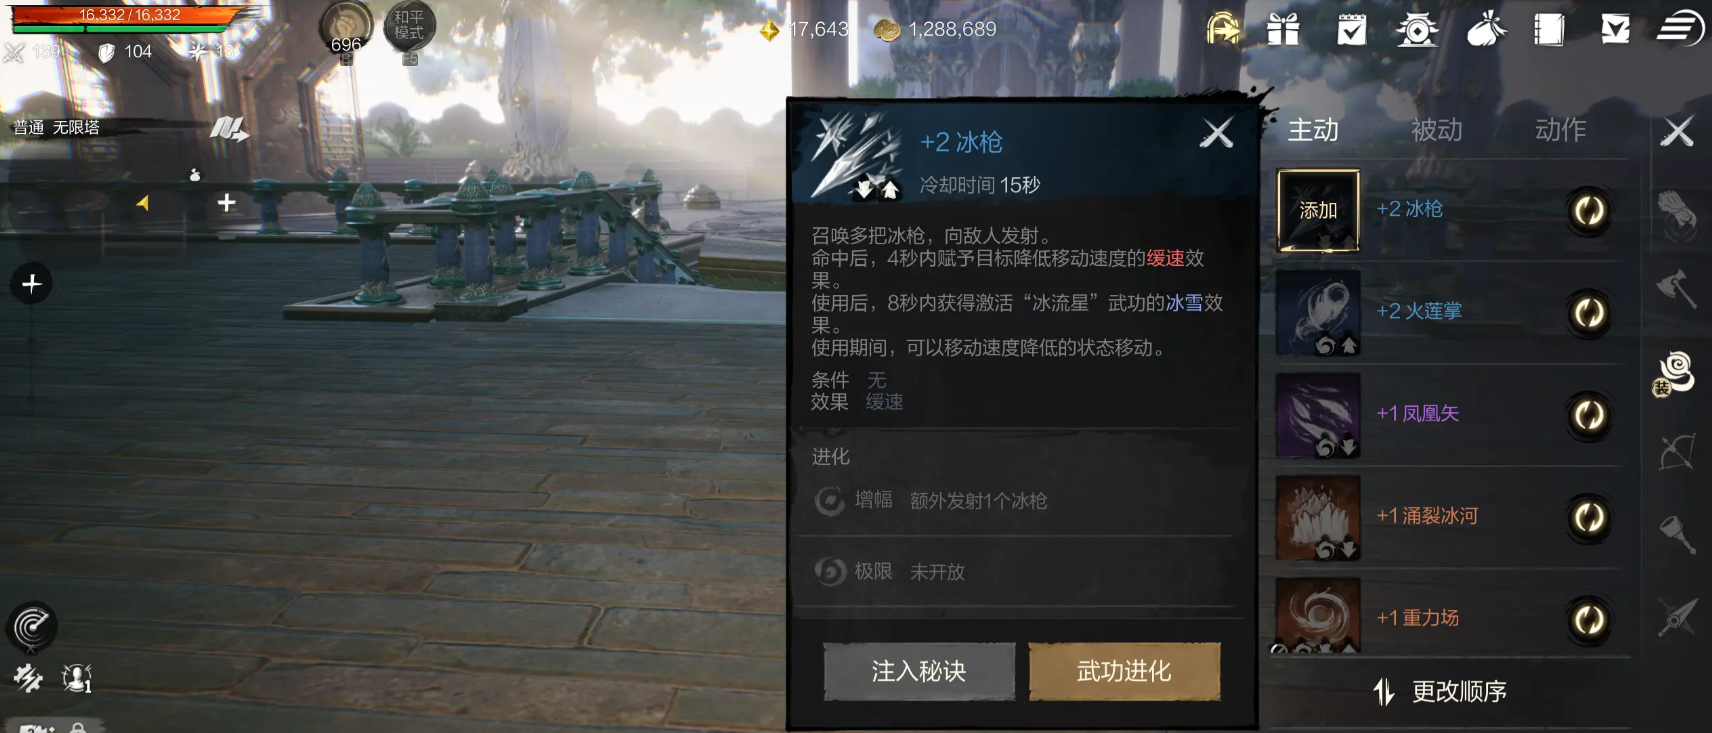Image resolution: width=1712 pixels, height=733 pixels.
Task: Click the 武功进化 button
Action: click(x=1124, y=671)
